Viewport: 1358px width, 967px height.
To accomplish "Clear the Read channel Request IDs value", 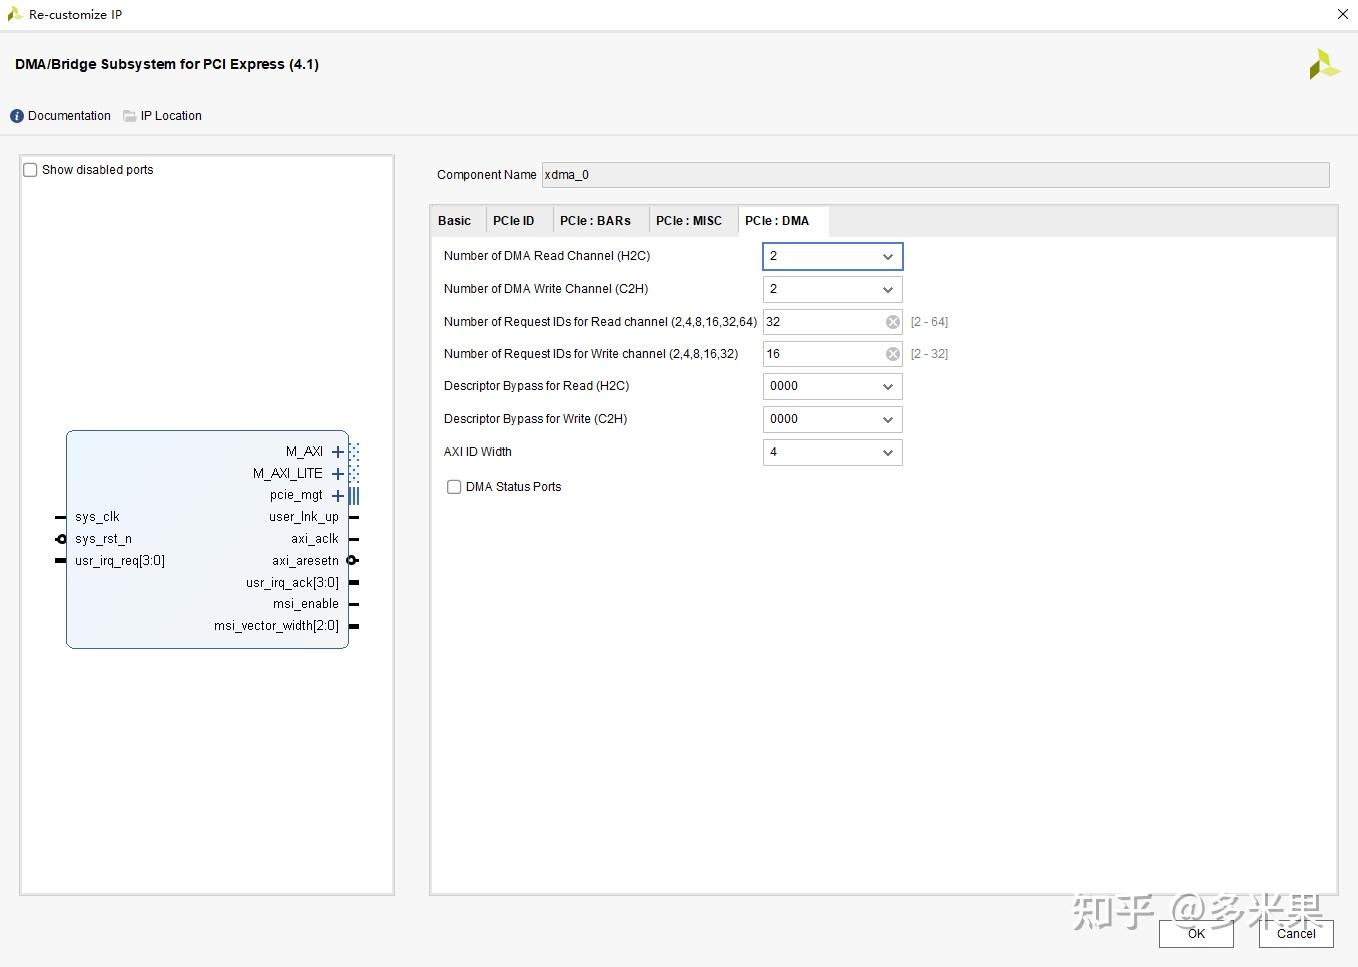I will (892, 321).
